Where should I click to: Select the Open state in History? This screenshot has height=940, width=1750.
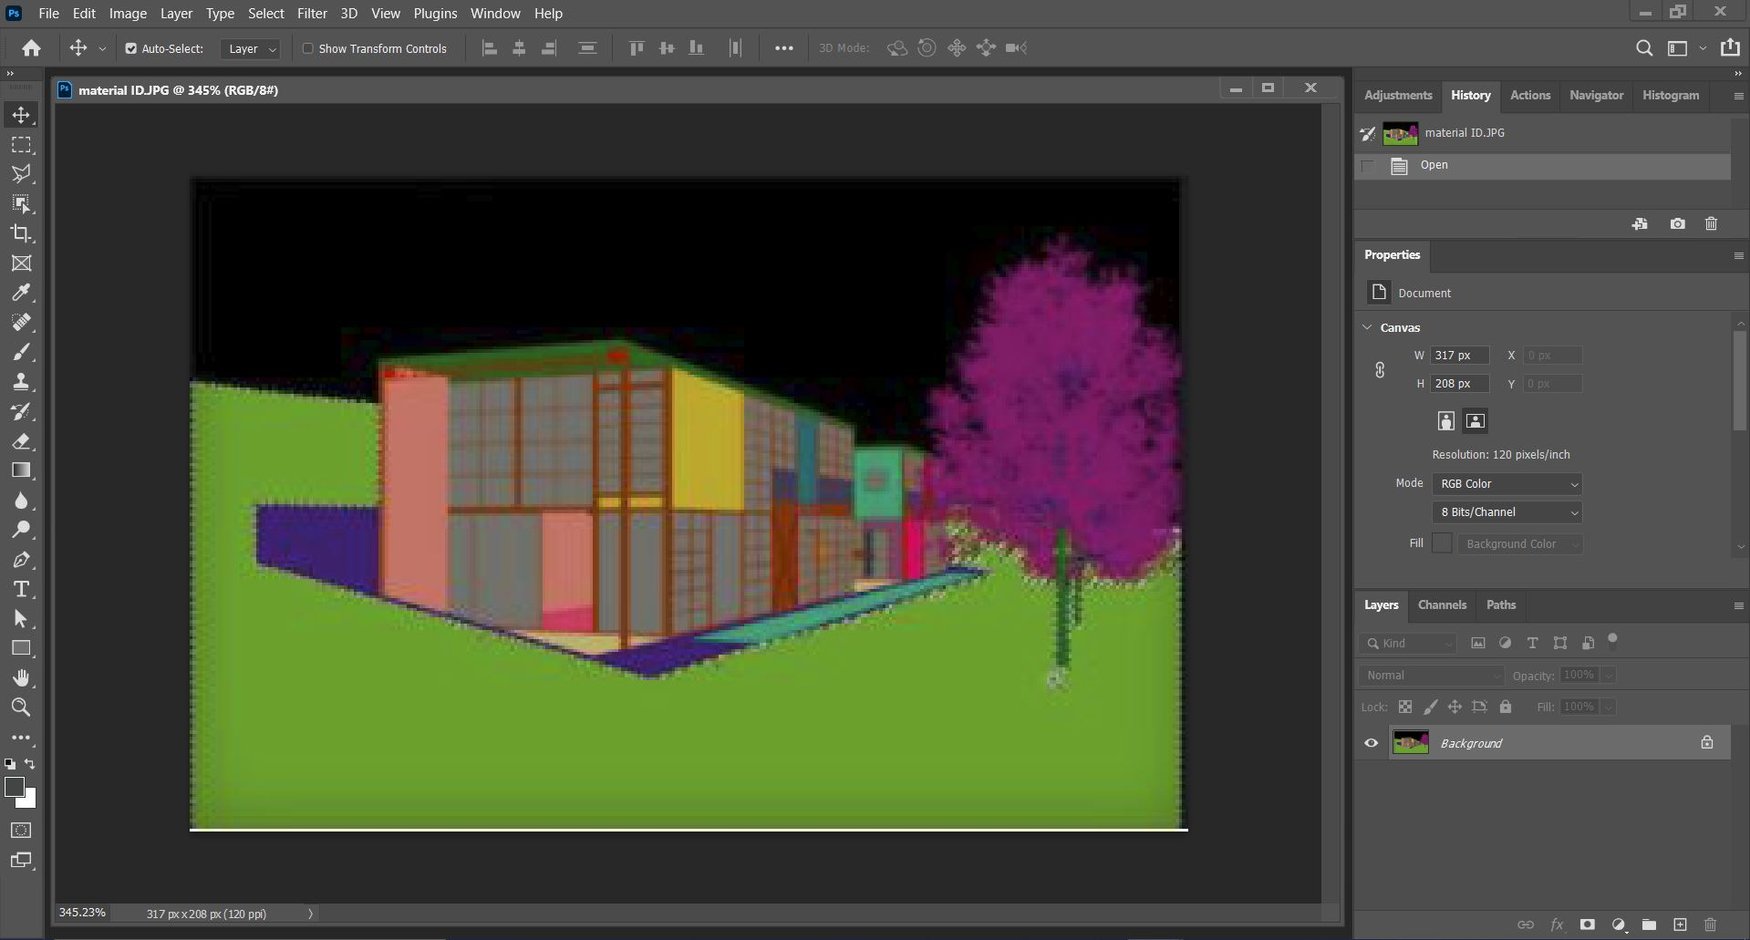1433,165
